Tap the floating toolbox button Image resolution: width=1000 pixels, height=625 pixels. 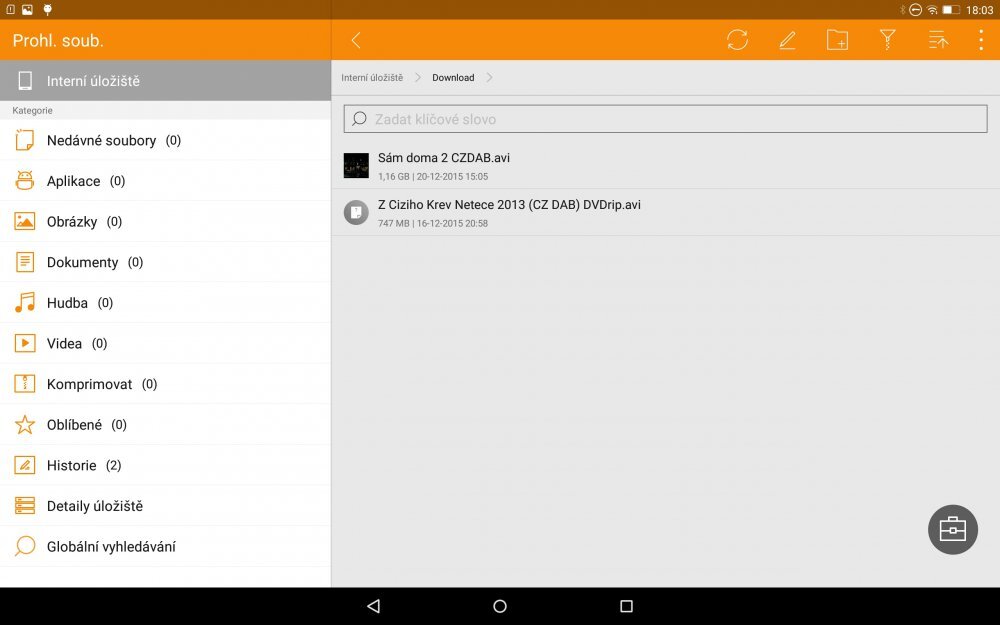952,529
